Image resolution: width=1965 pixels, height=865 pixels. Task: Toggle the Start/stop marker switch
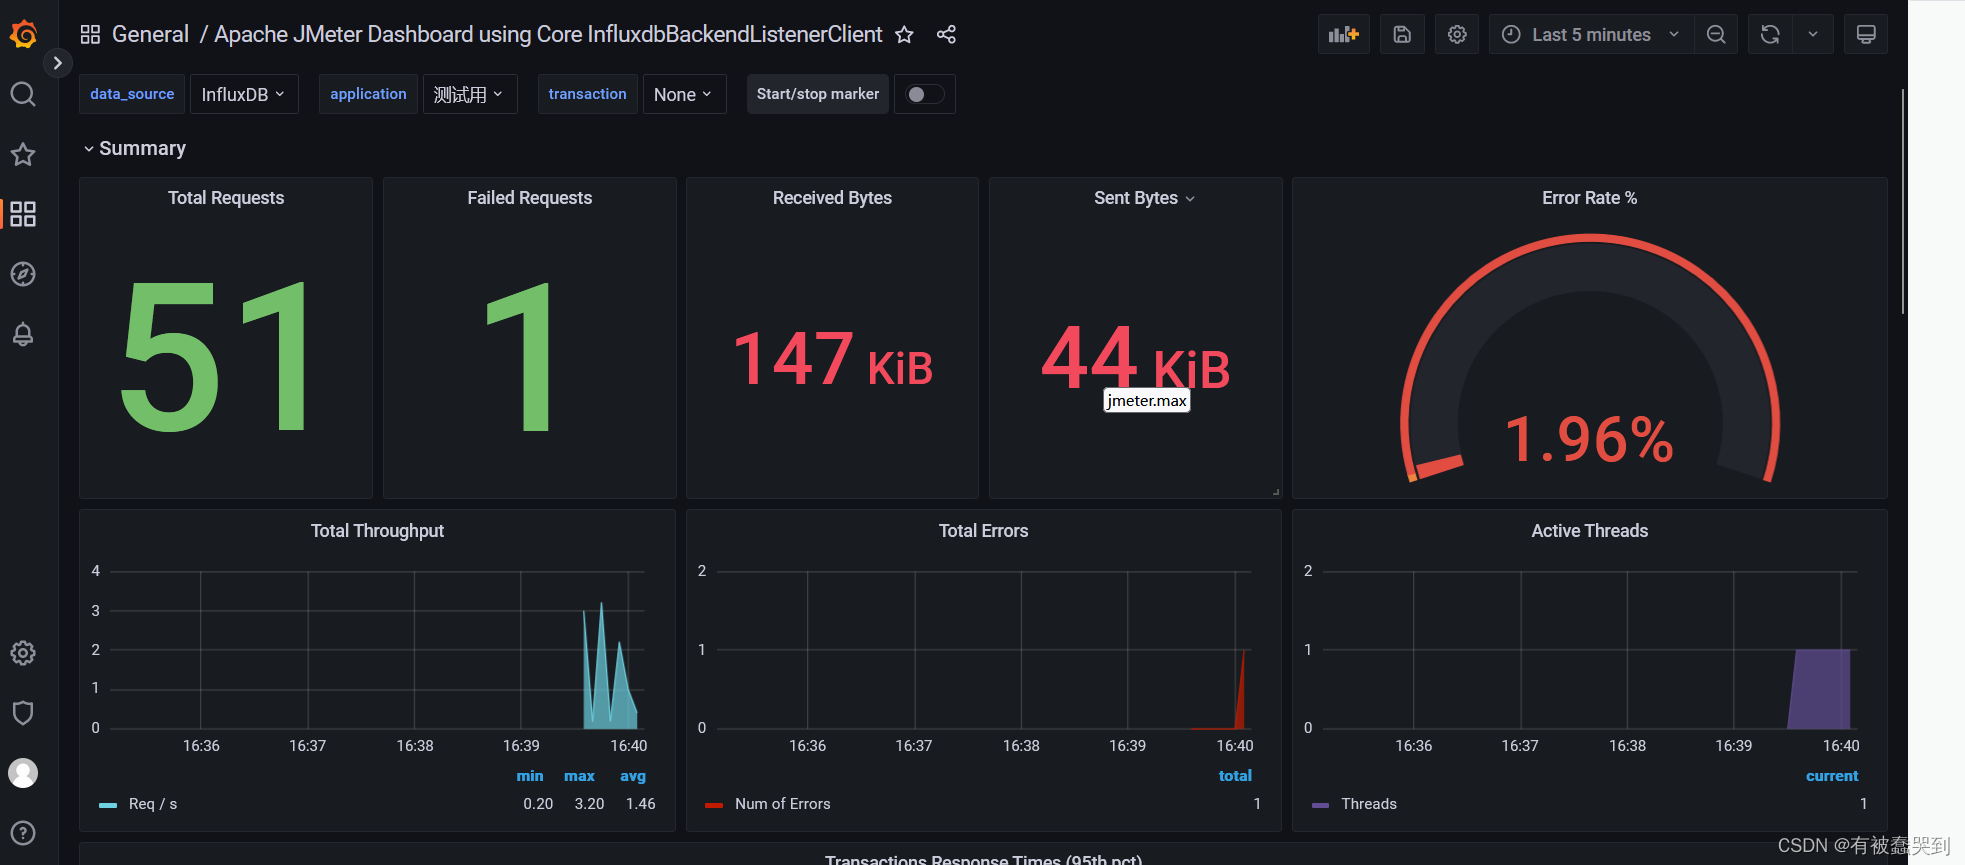(924, 94)
